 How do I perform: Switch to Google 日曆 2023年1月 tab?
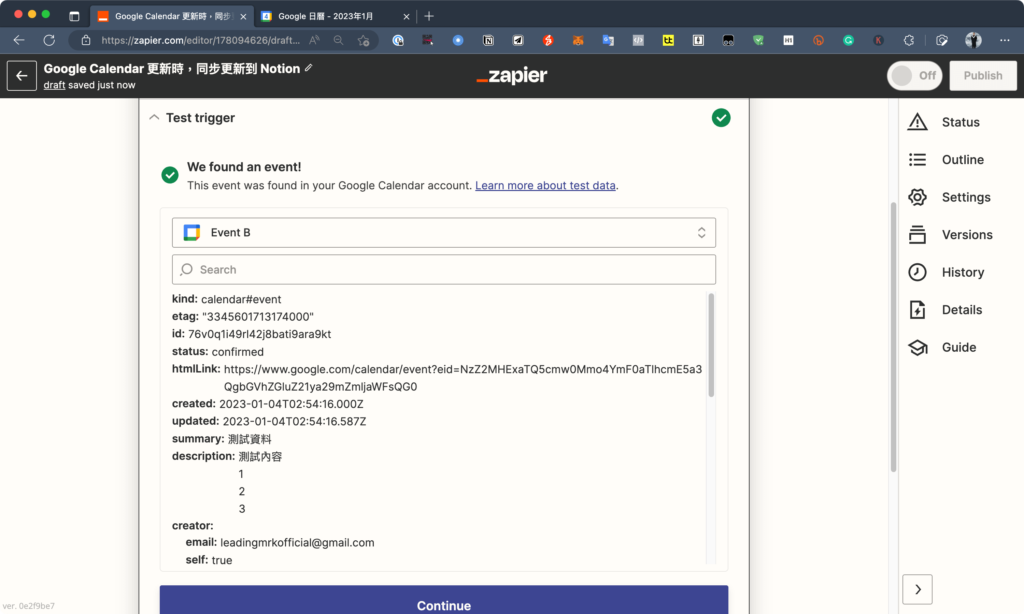coord(334,16)
